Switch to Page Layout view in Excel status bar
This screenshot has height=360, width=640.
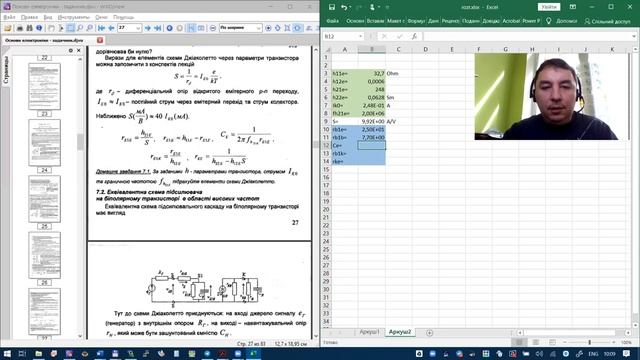(536, 342)
